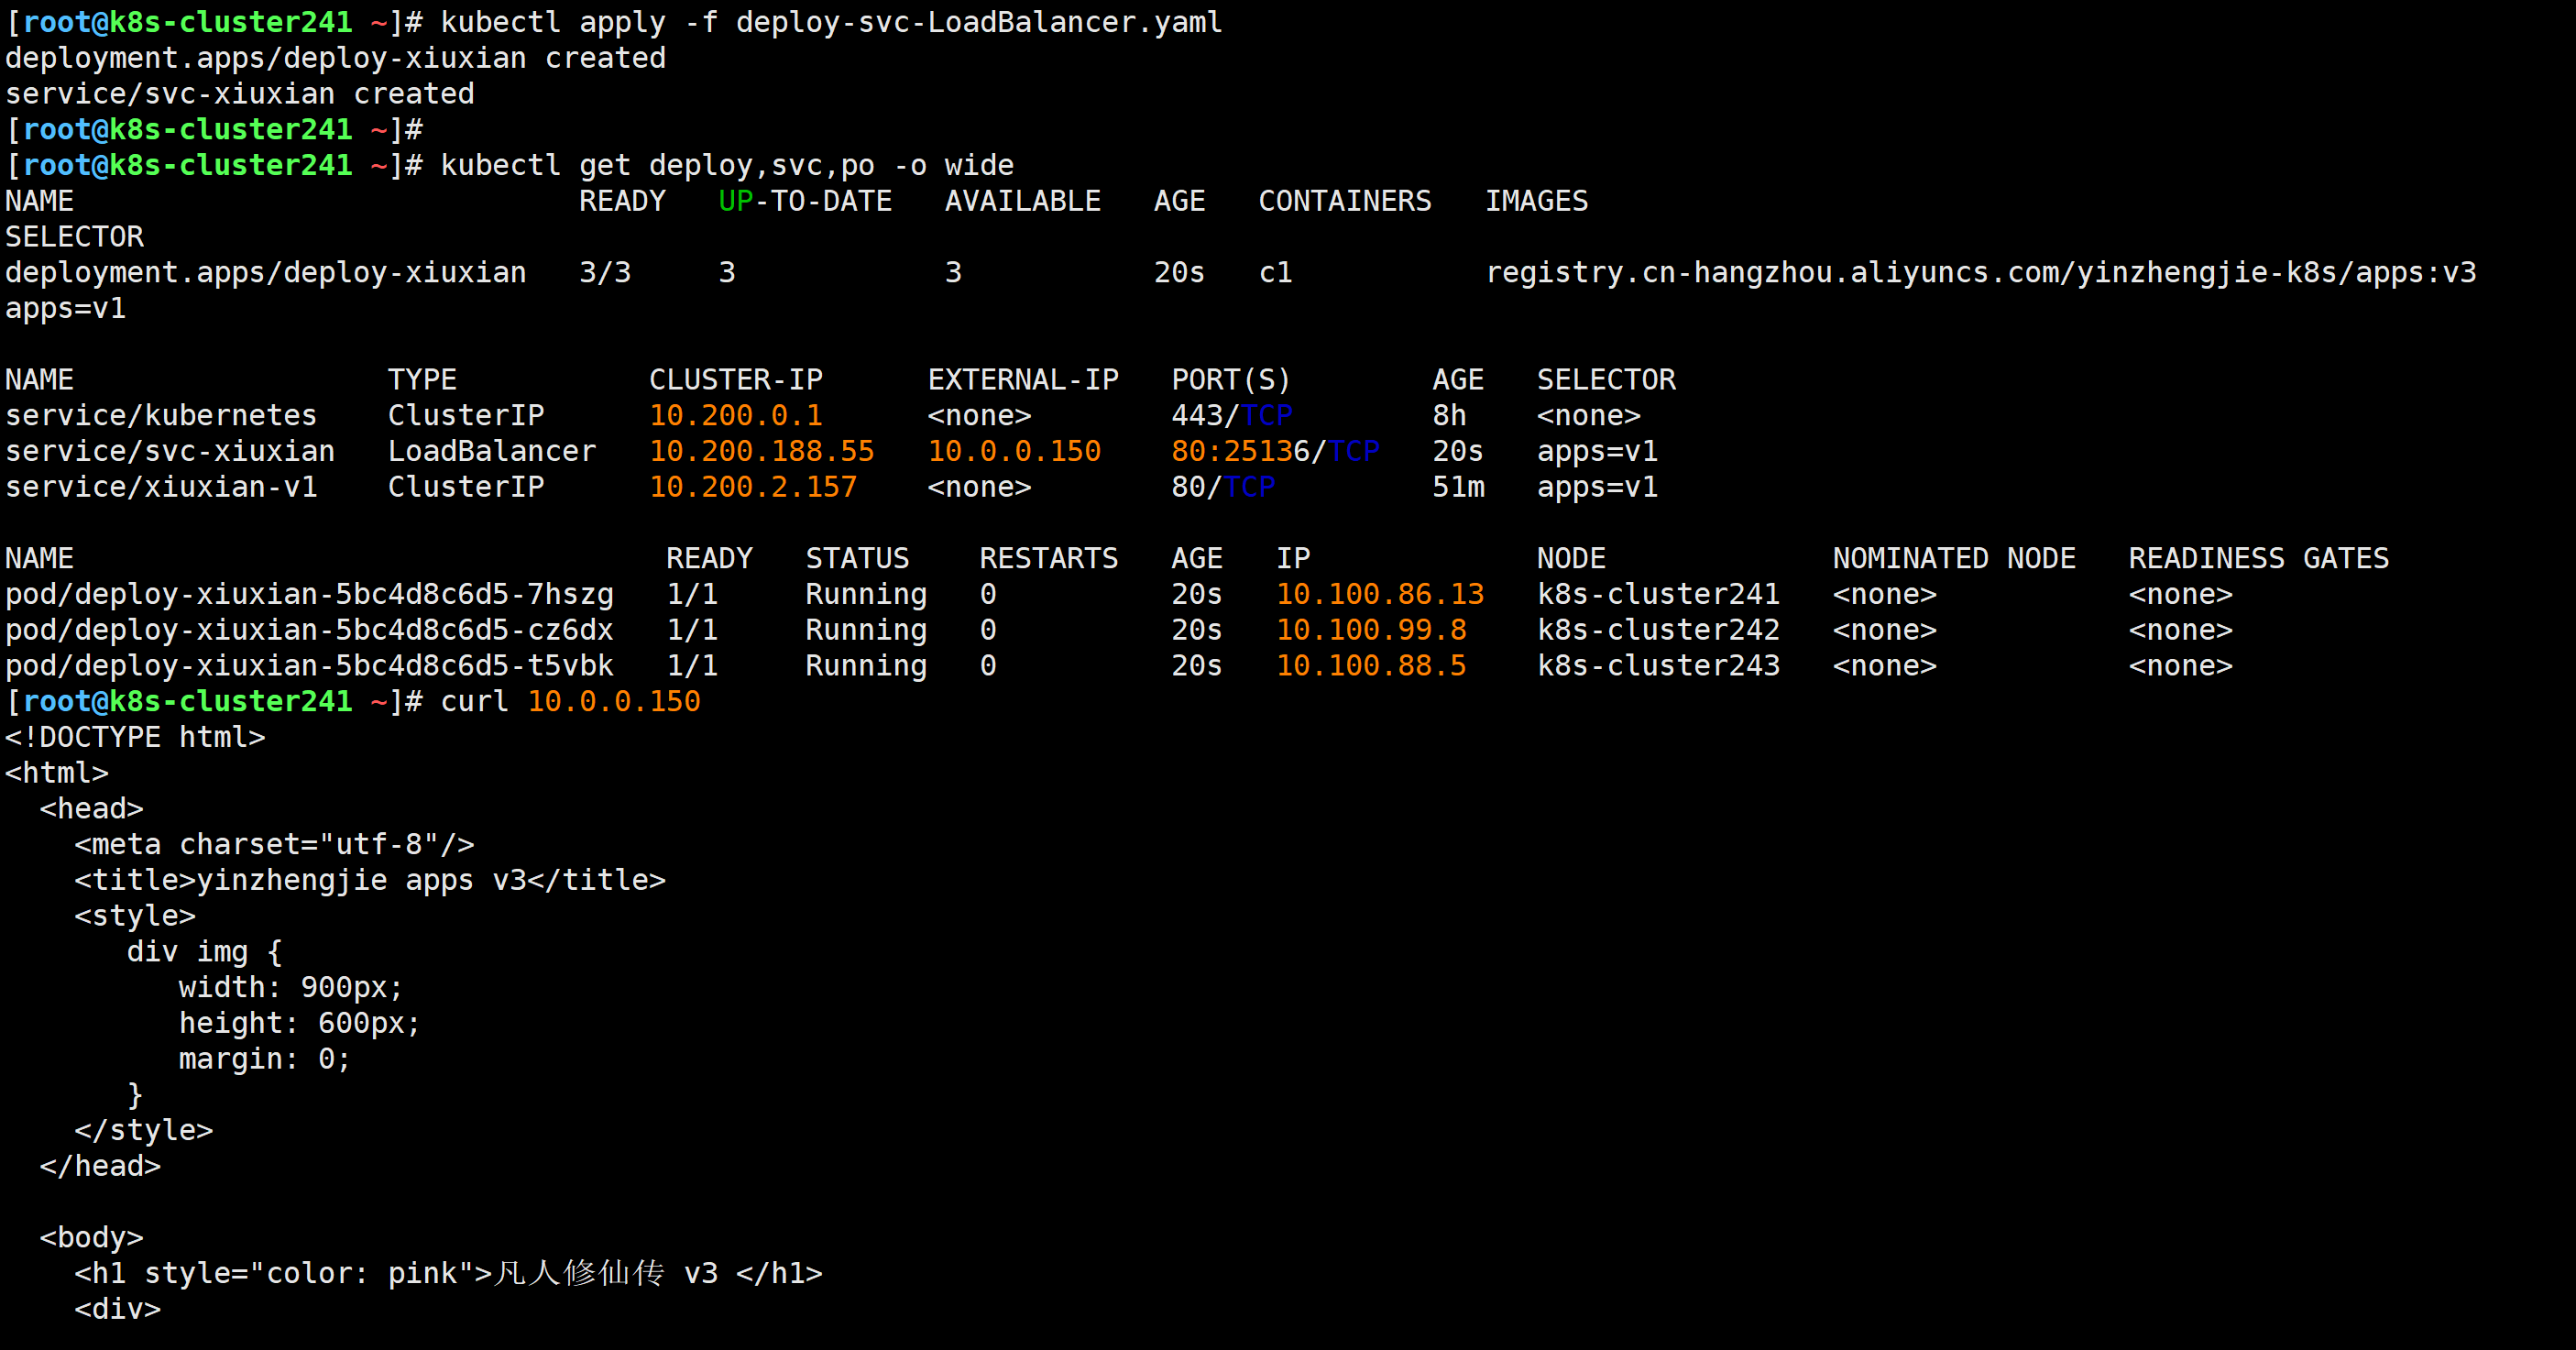Click the port mapping 80:25136/TCP
Viewport: 2576px width, 1350px height.
pyautogui.click(x=1275, y=451)
